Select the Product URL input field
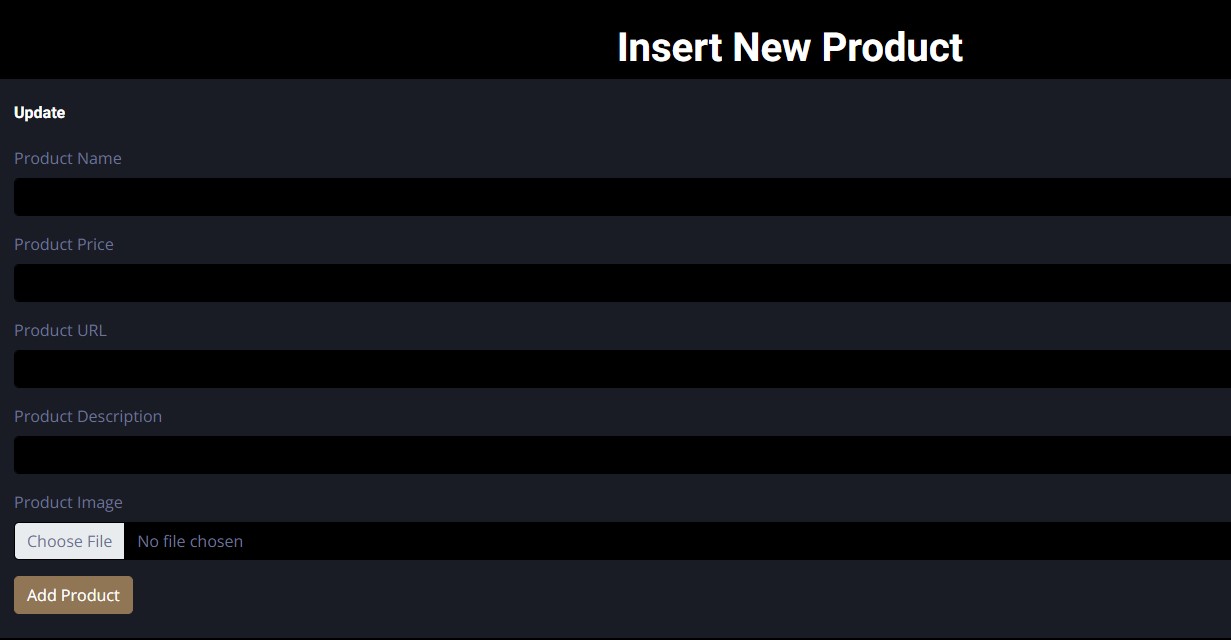Viewport: 1231px width, 640px height. (620, 369)
